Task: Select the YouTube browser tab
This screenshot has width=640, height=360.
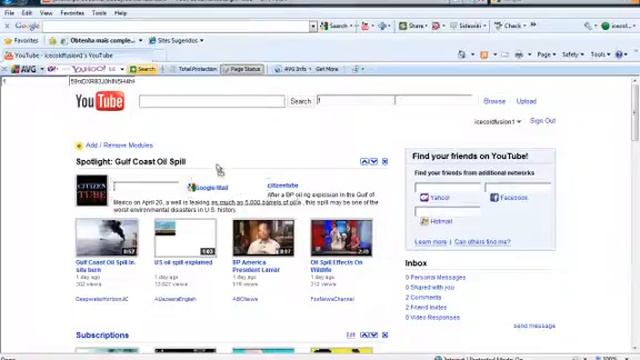Action: tap(84, 56)
